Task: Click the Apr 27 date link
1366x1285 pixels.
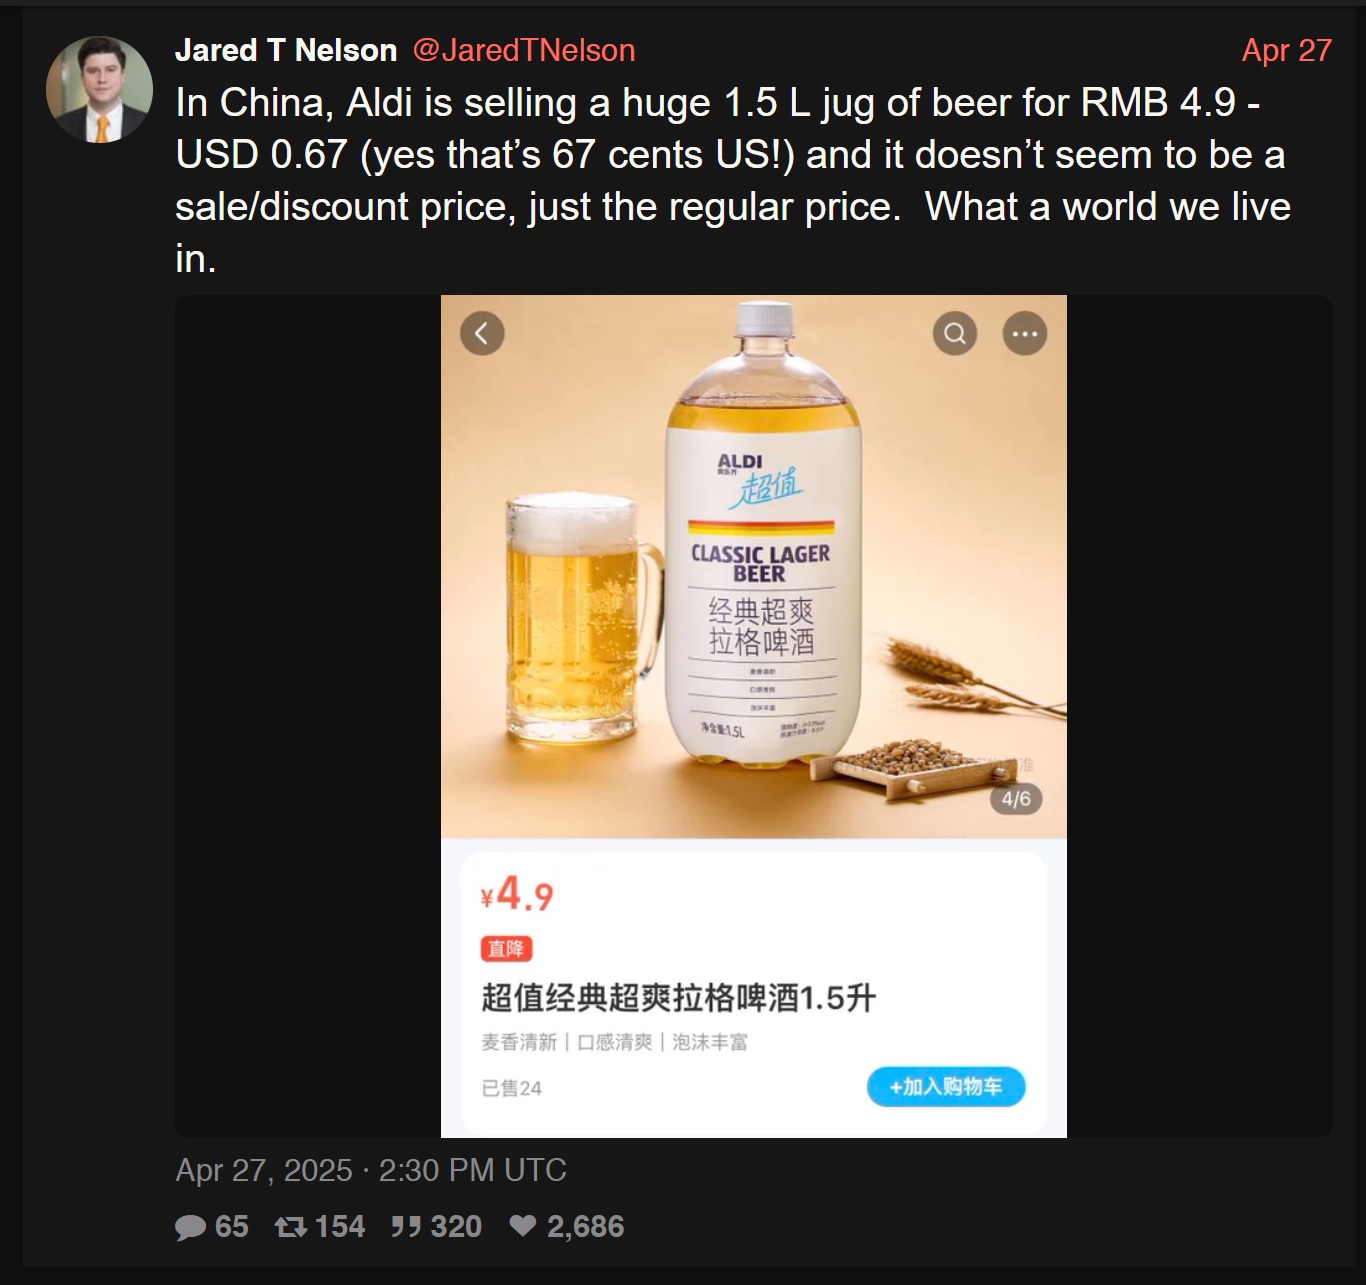Action: [x=1286, y=50]
